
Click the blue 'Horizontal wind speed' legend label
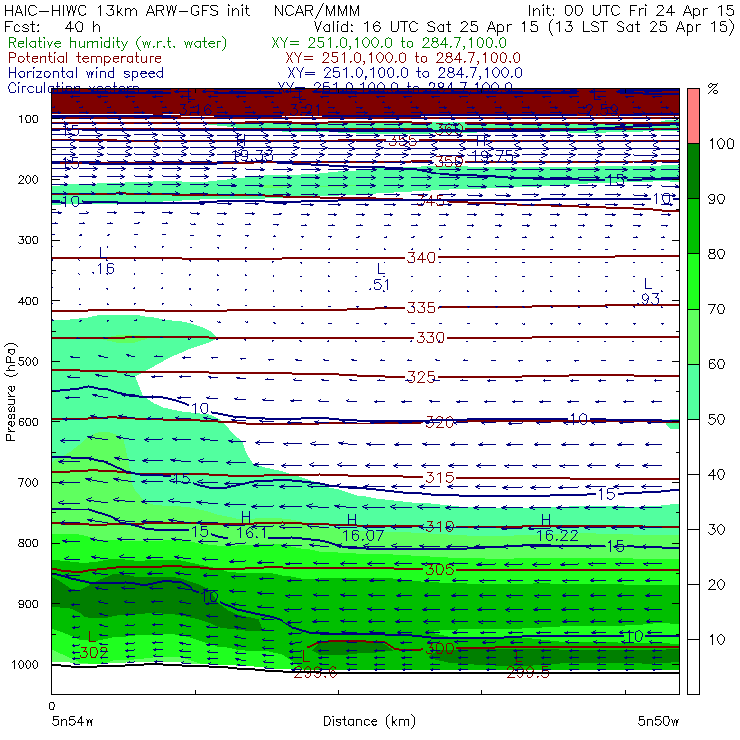[86, 73]
